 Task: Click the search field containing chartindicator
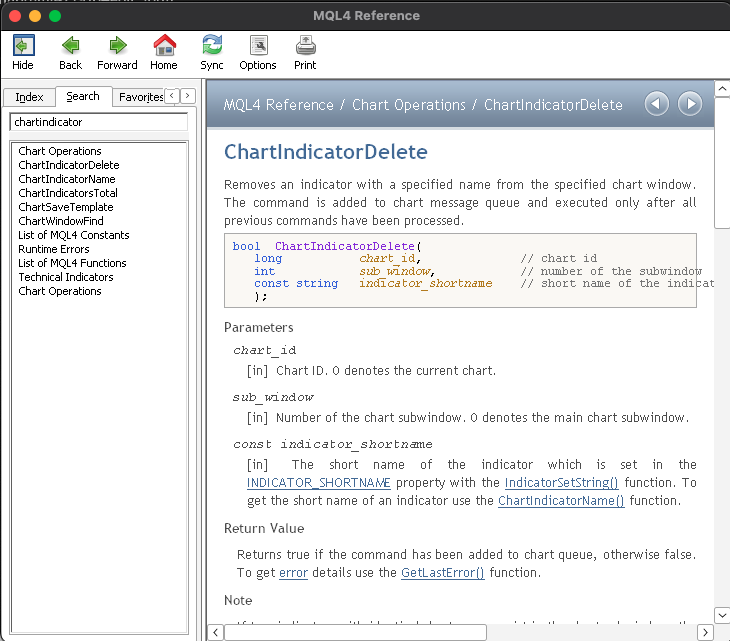[x=98, y=122]
